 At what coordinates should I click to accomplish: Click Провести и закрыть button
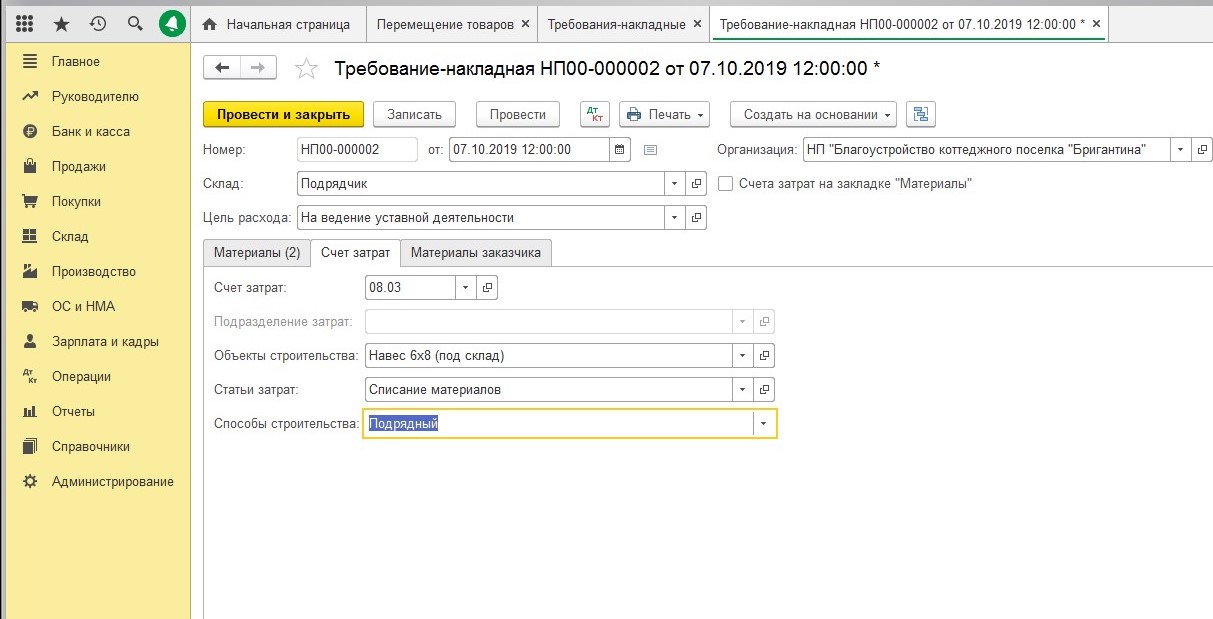pos(283,114)
